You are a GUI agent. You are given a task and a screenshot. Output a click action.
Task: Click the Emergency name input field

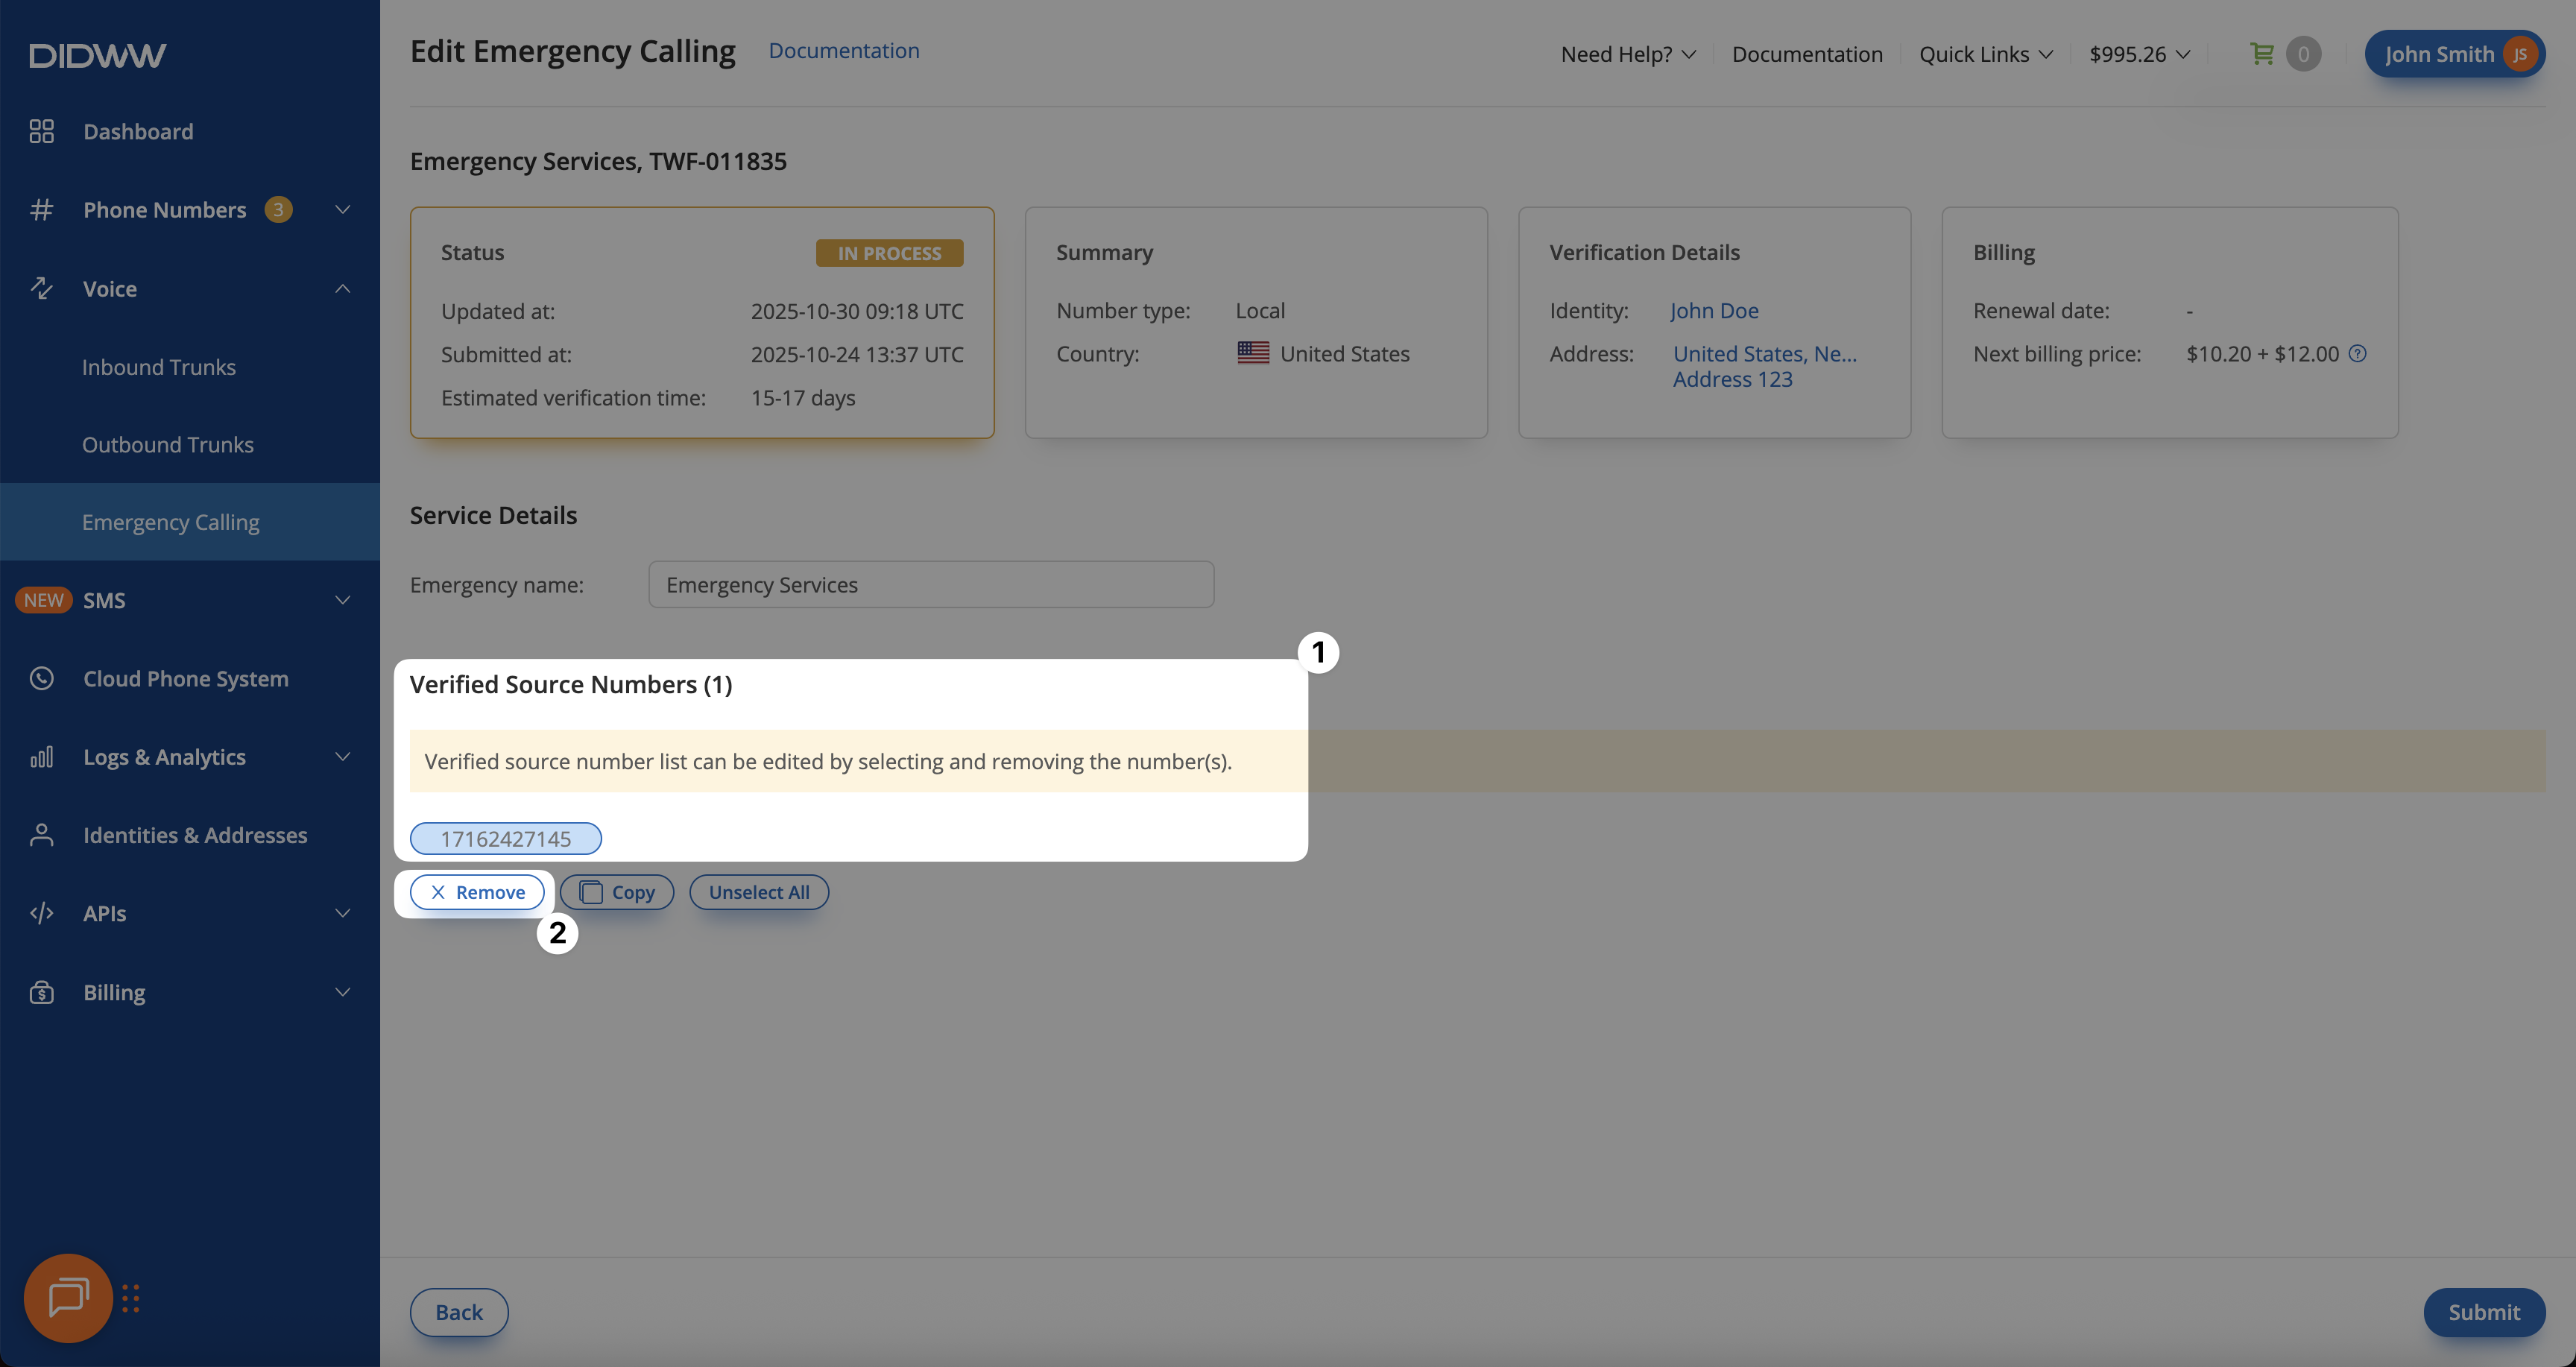pyautogui.click(x=930, y=585)
